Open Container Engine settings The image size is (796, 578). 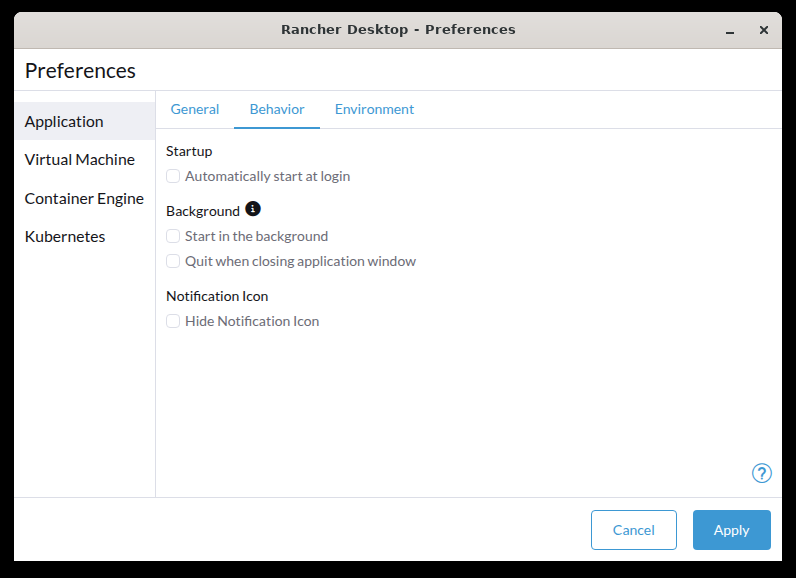84,198
